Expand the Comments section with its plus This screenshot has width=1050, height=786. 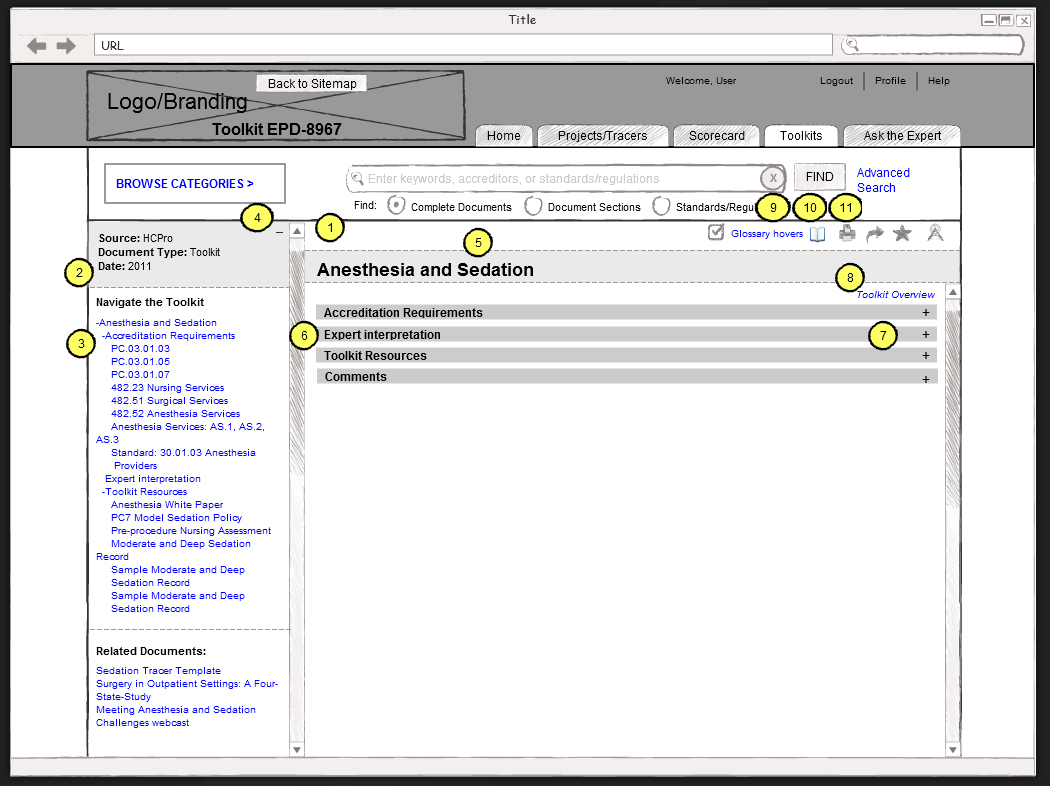point(925,379)
